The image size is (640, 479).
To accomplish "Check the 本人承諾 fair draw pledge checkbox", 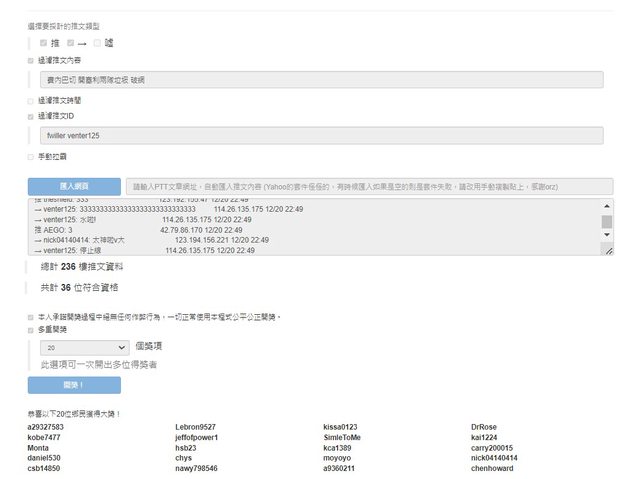I will click(31, 316).
